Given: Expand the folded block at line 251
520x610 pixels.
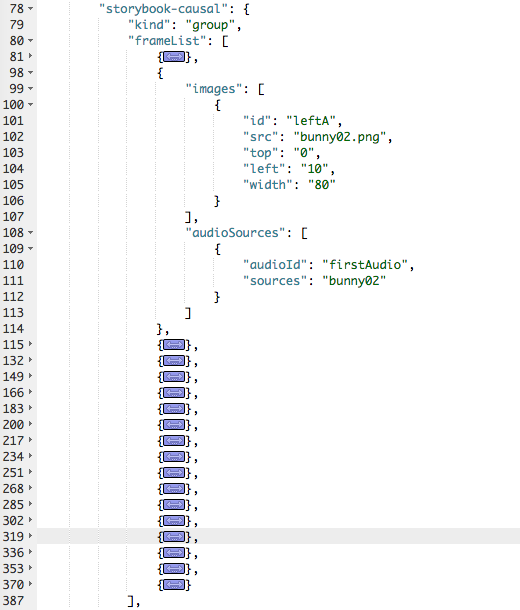Looking at the screenshot, I should [x=30, y=472].
